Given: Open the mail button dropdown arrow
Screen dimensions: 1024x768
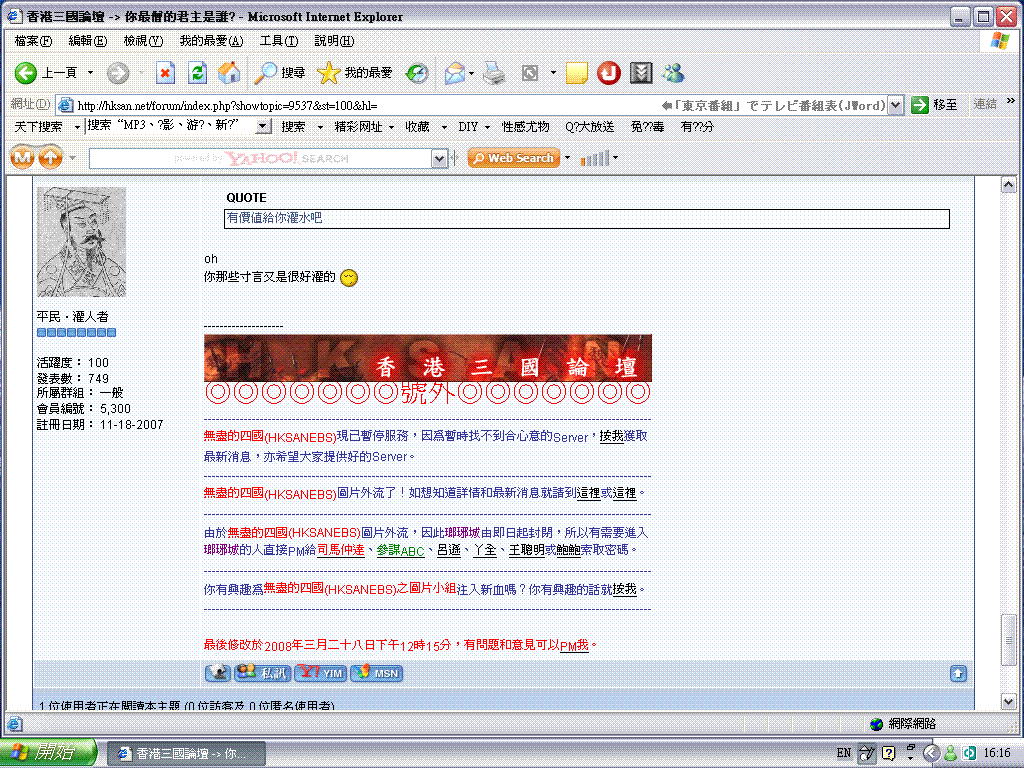Looking at the screenshot, I should point(472,72).
